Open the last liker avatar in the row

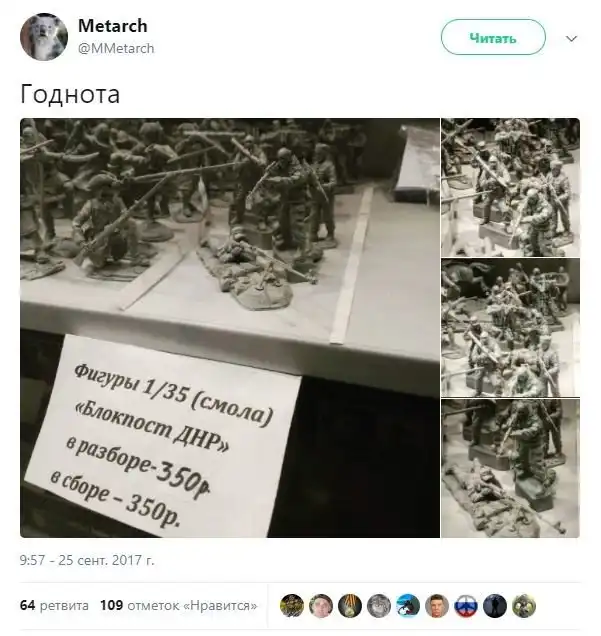524,606
